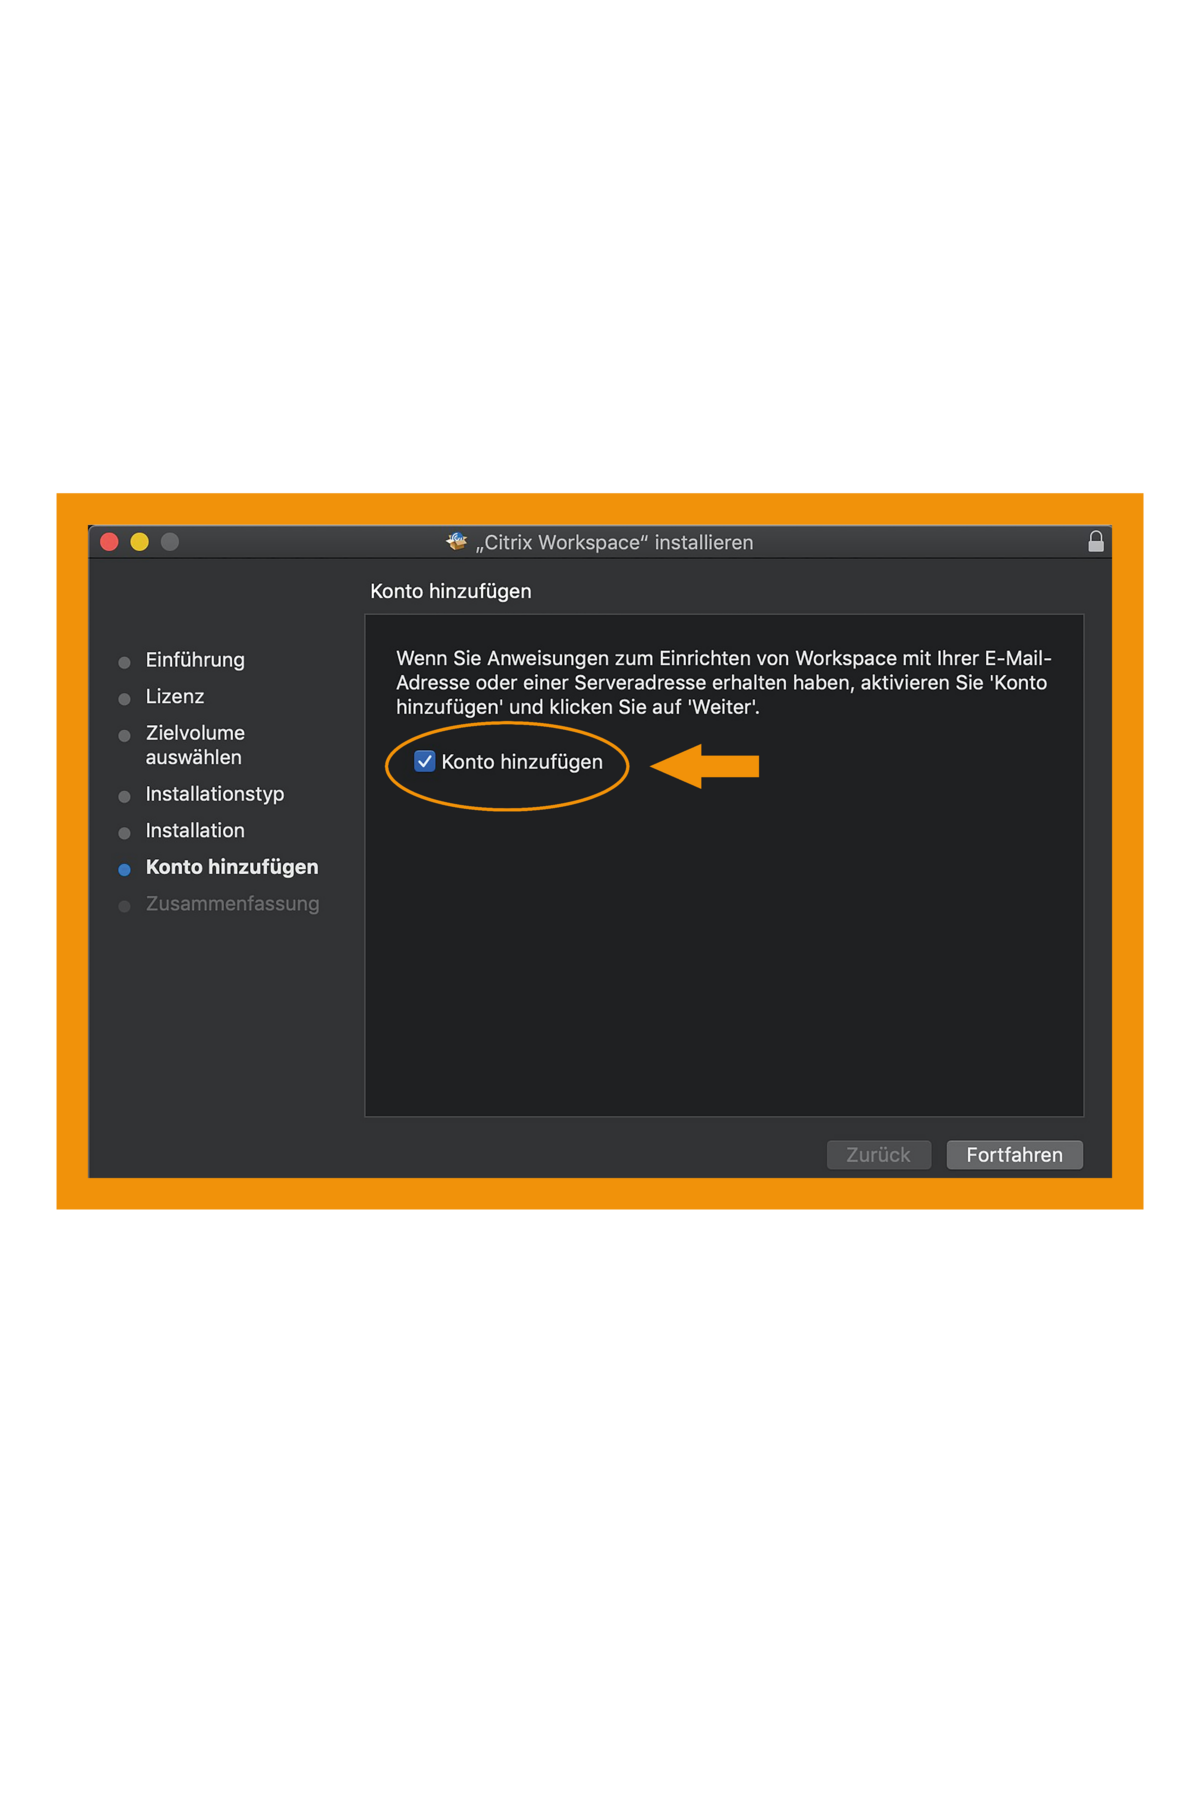
Task: Select Zielvolume auswählen step
Action: pos(195,745)
